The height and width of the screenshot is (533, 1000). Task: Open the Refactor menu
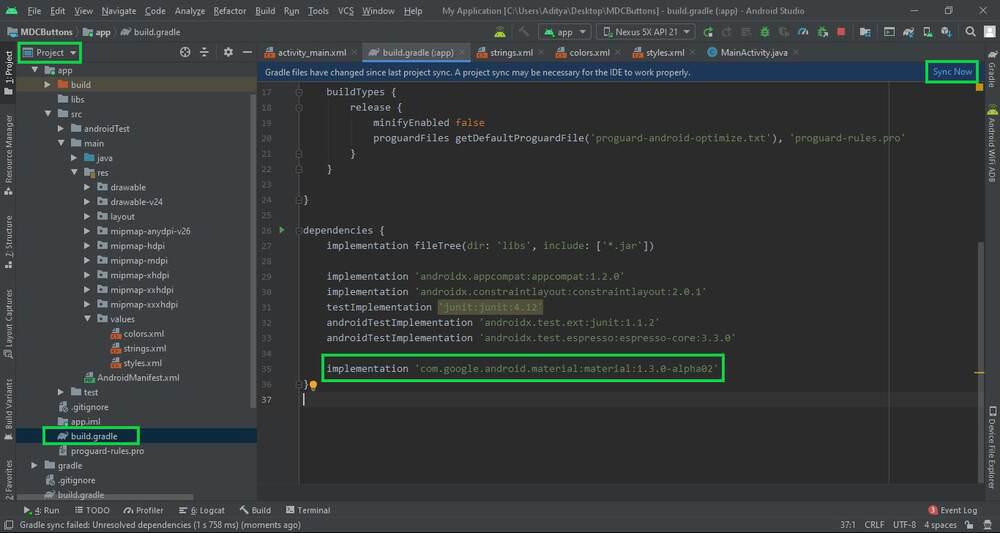click(x=229, y=11)
